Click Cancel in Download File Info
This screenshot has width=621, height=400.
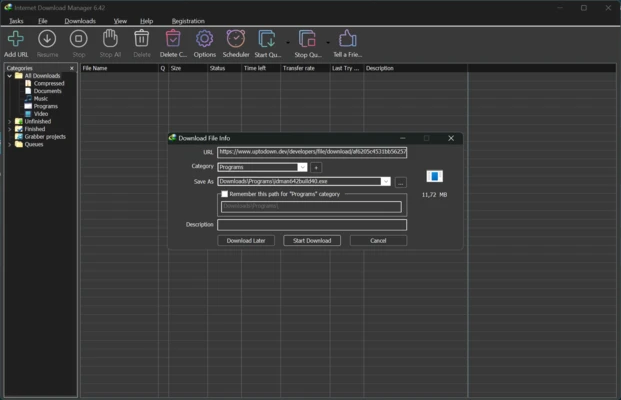[378, 240]
